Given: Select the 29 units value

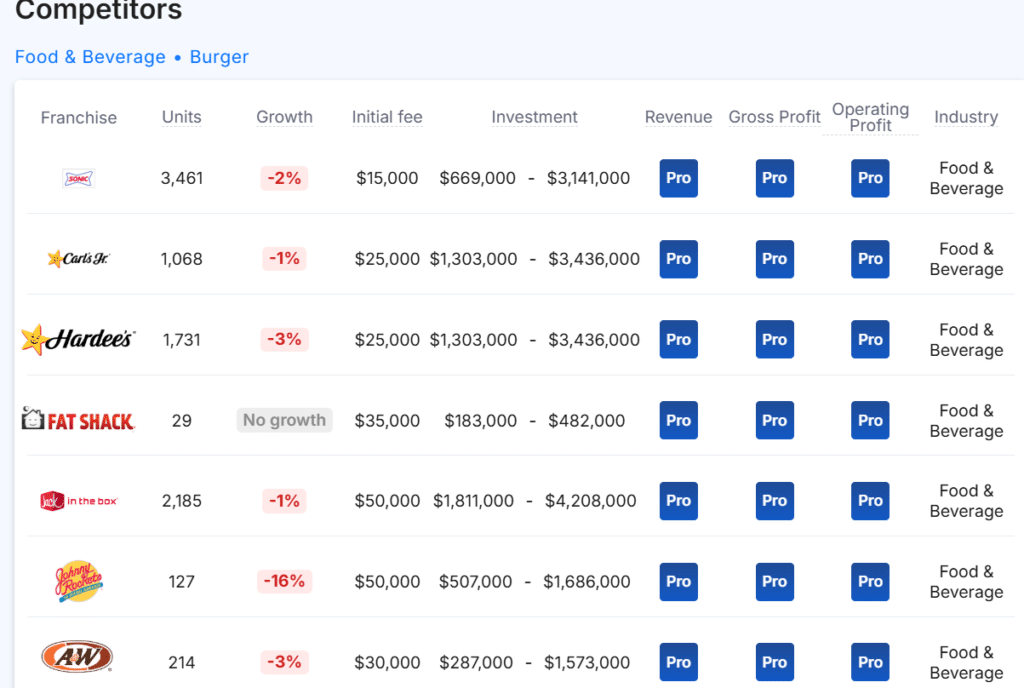Looking at the screenshot, I should pos(182,420).
